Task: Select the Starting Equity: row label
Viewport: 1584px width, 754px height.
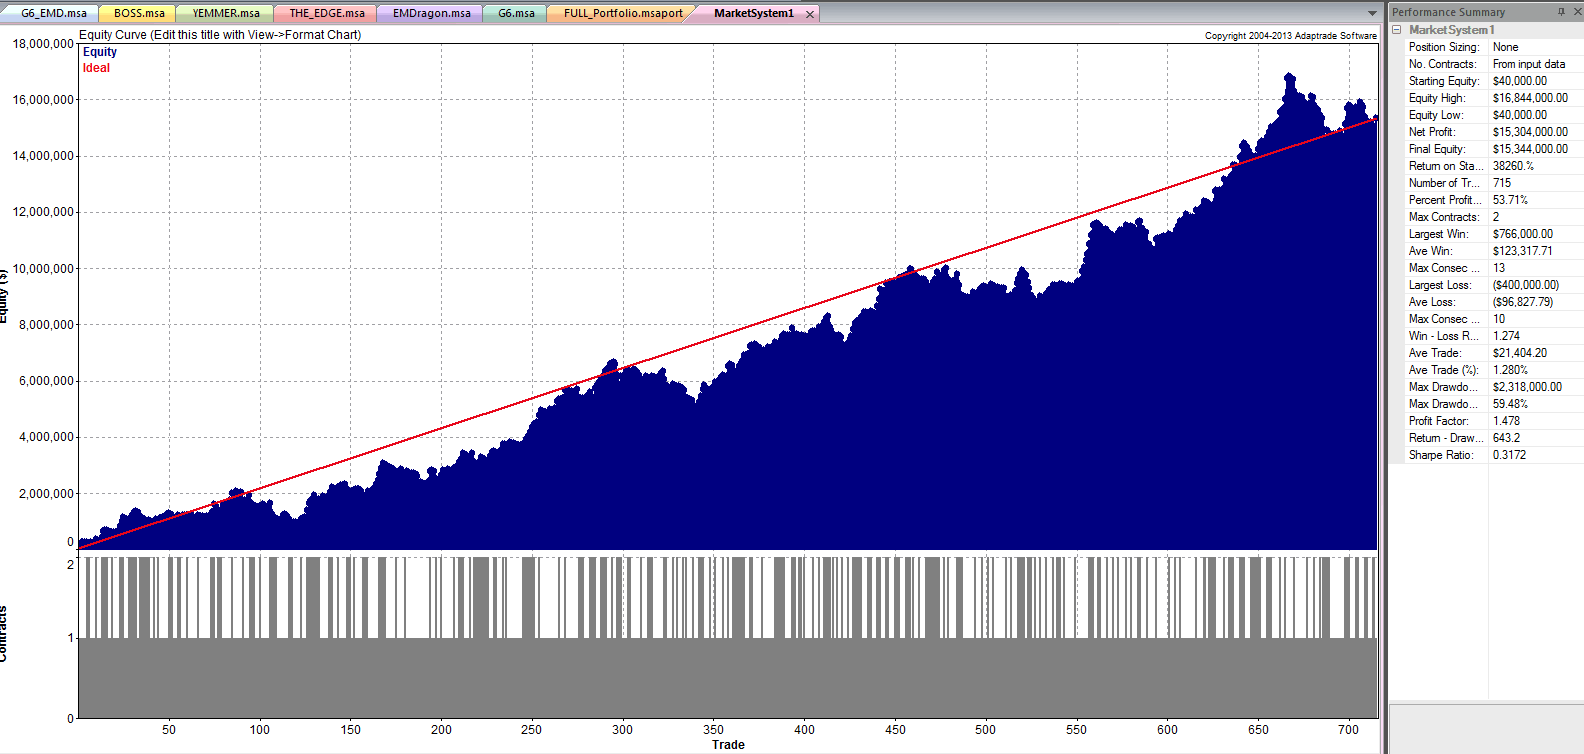Action: [x=1444, y=81]
